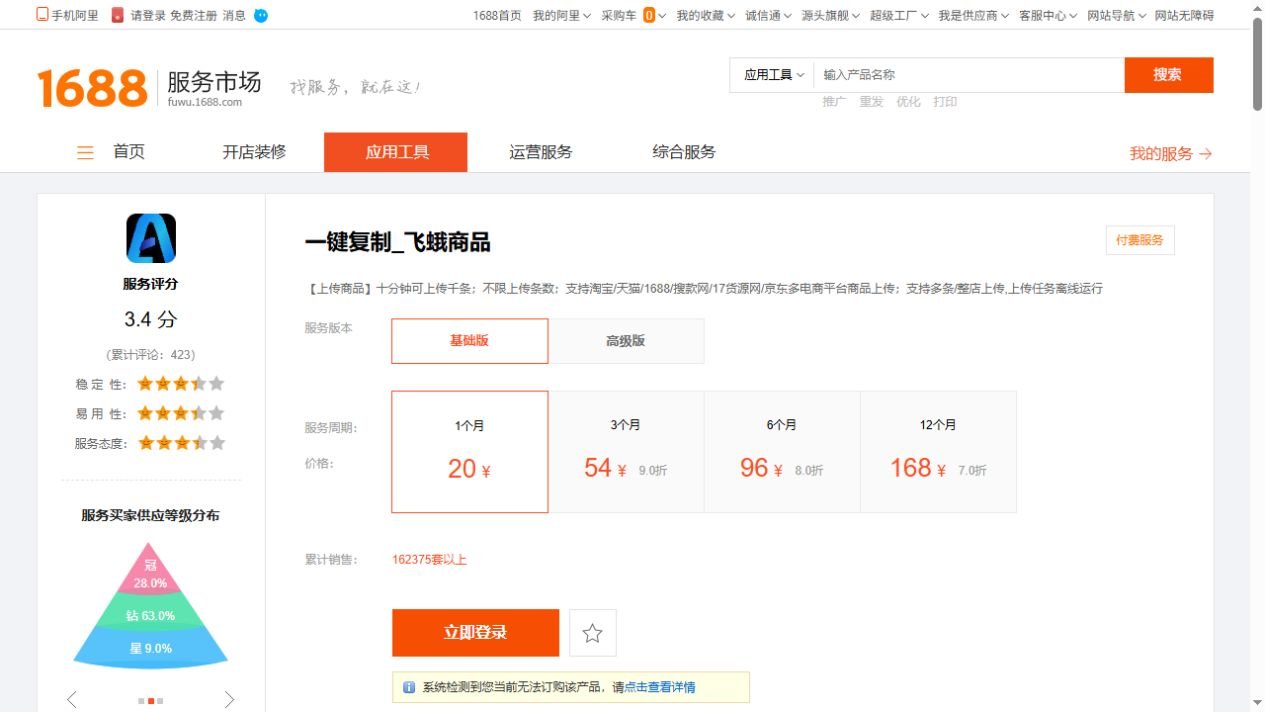The image size is (1265, 712).
Task: Click the 采购车 link
Action: pos(619,15)
